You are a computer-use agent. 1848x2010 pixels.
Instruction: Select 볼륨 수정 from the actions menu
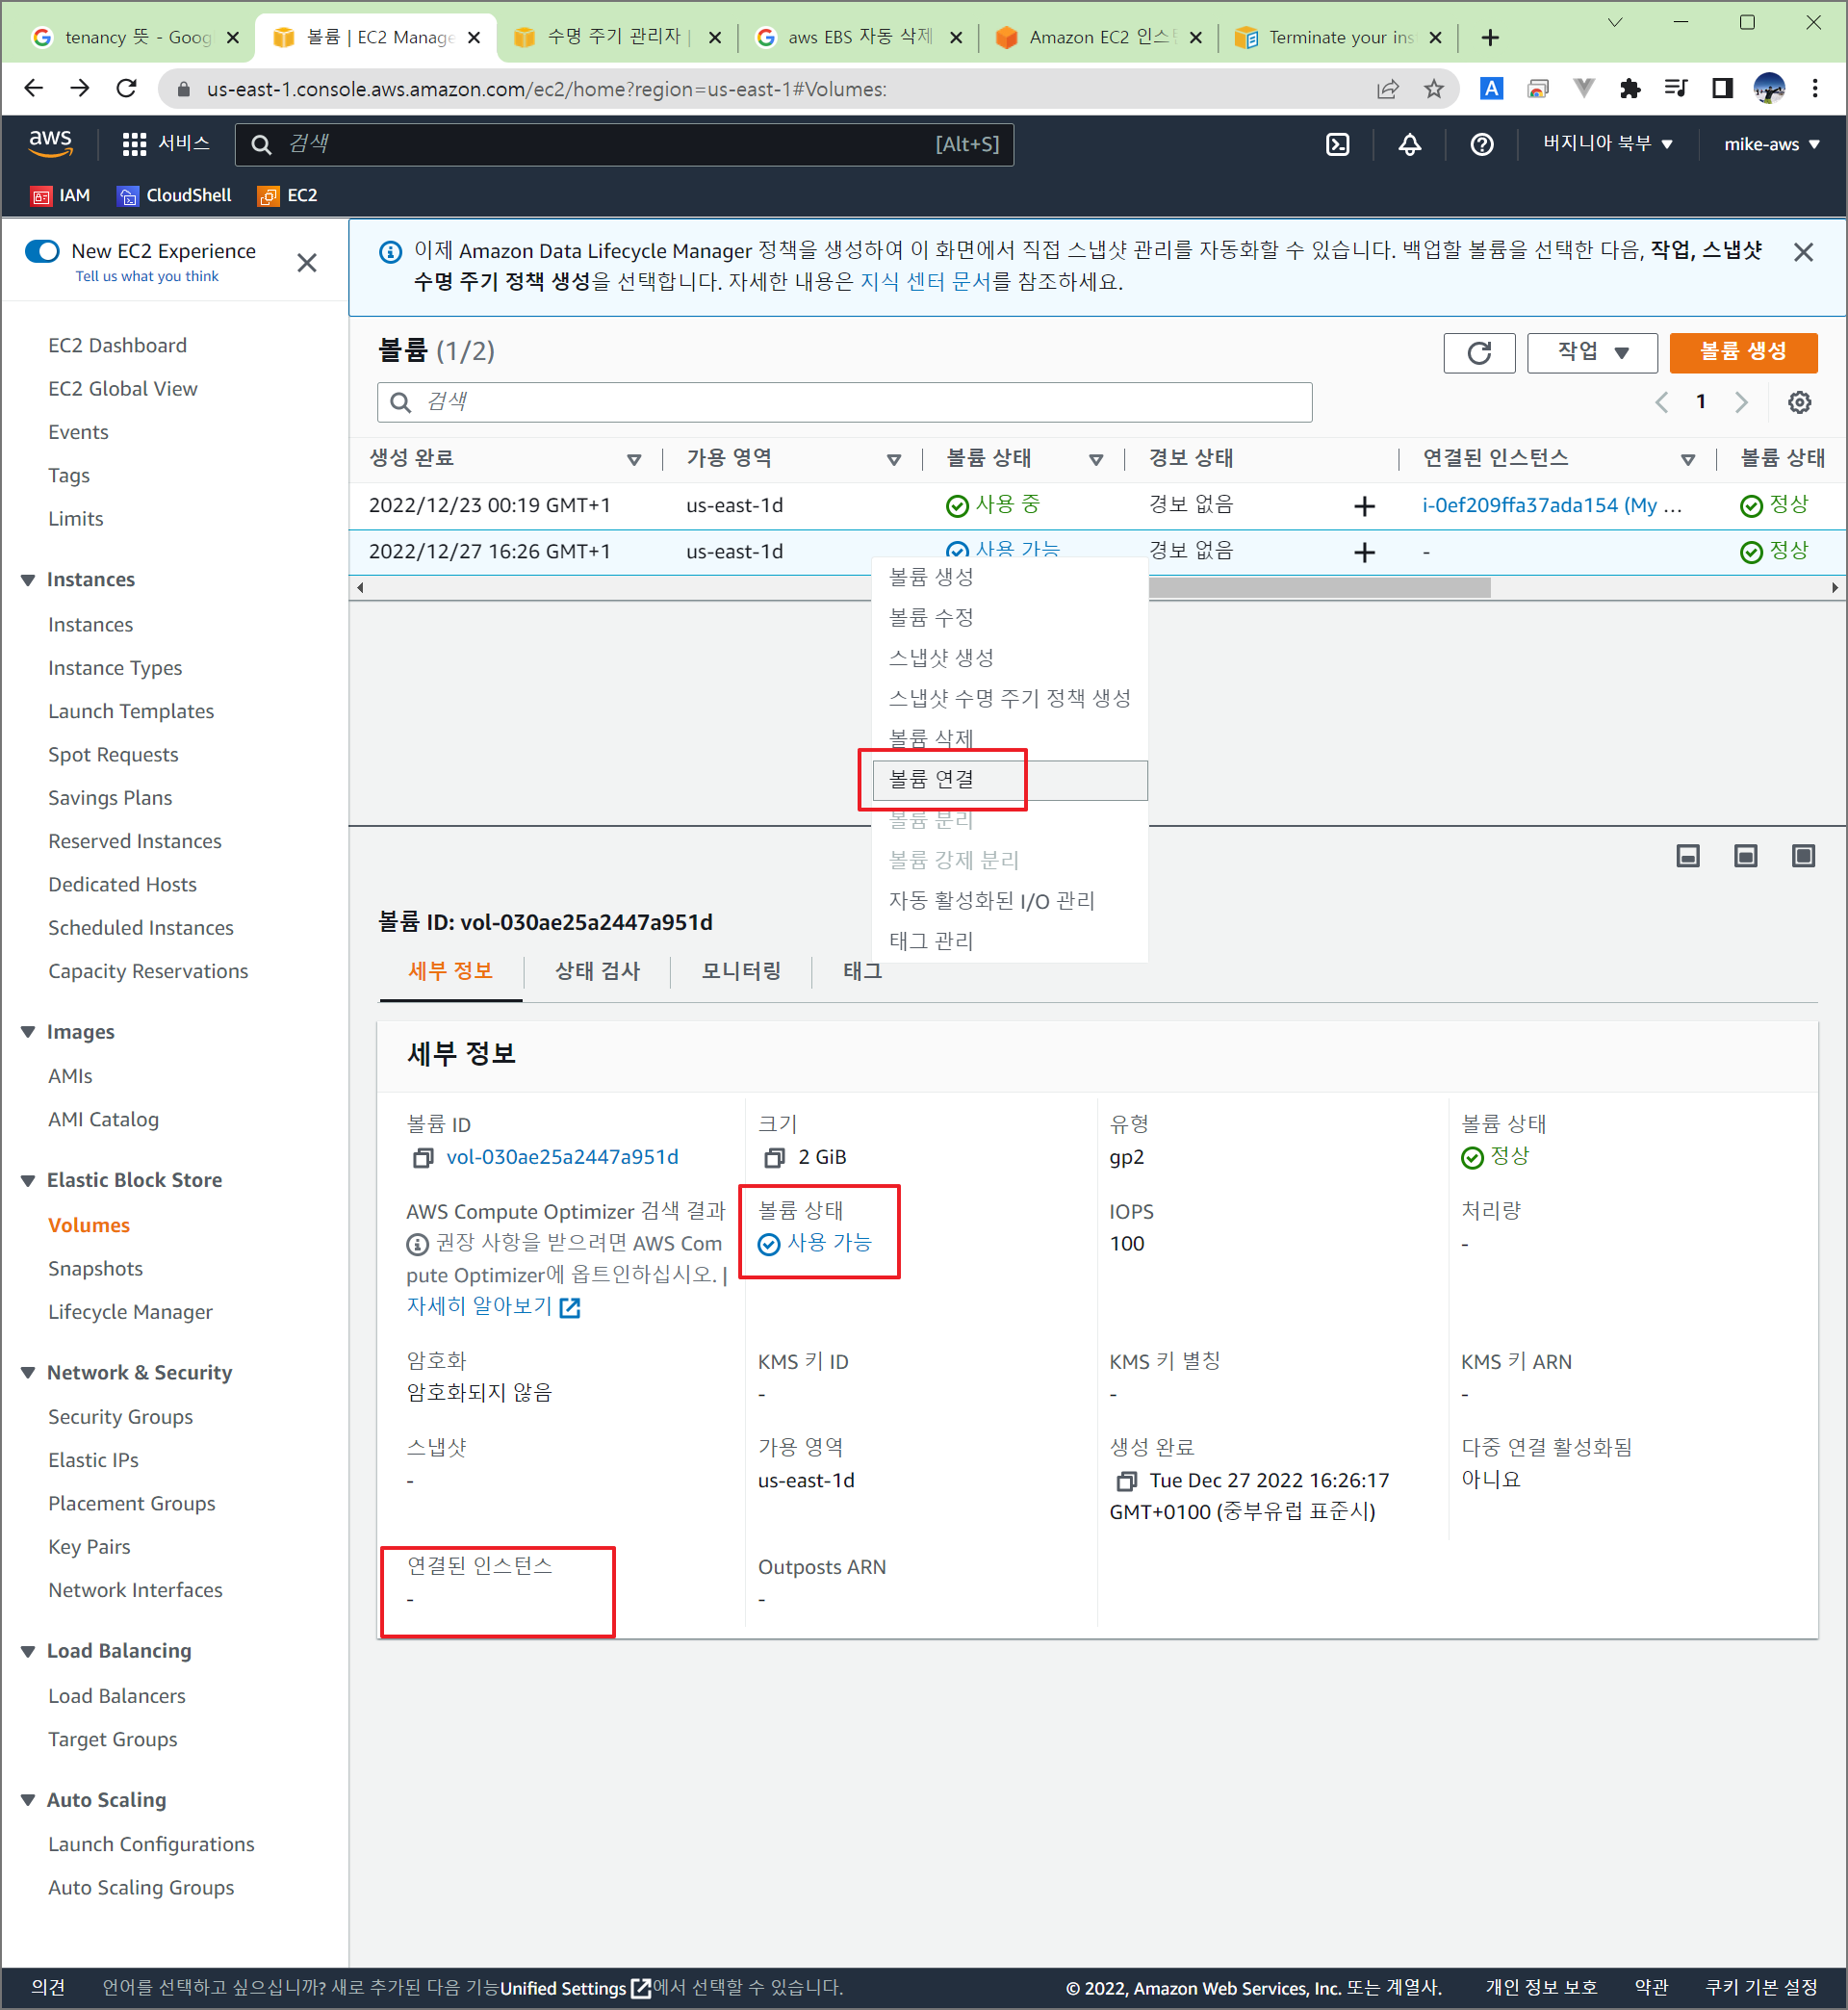[1010, 618]
